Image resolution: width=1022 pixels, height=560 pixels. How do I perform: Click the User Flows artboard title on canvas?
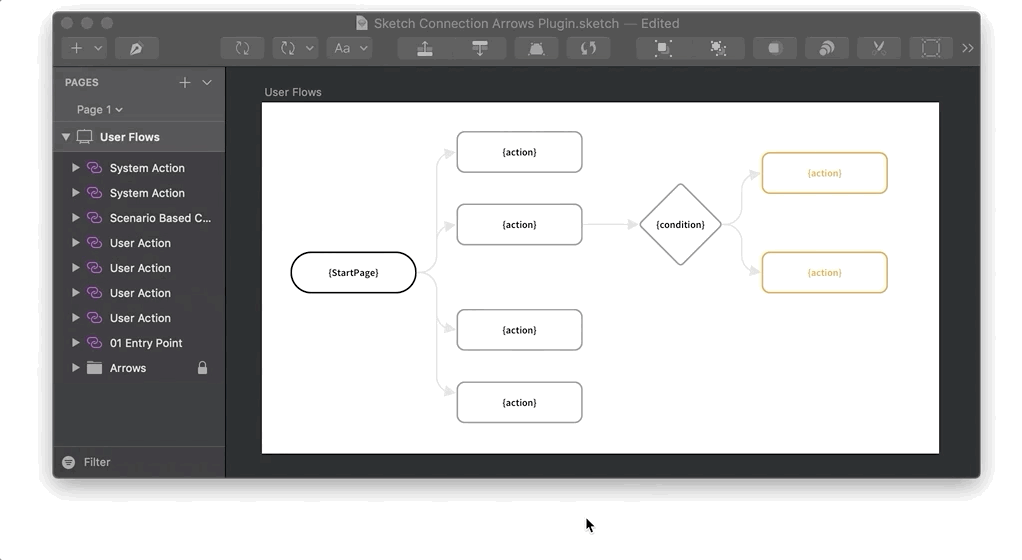[293, 92]
